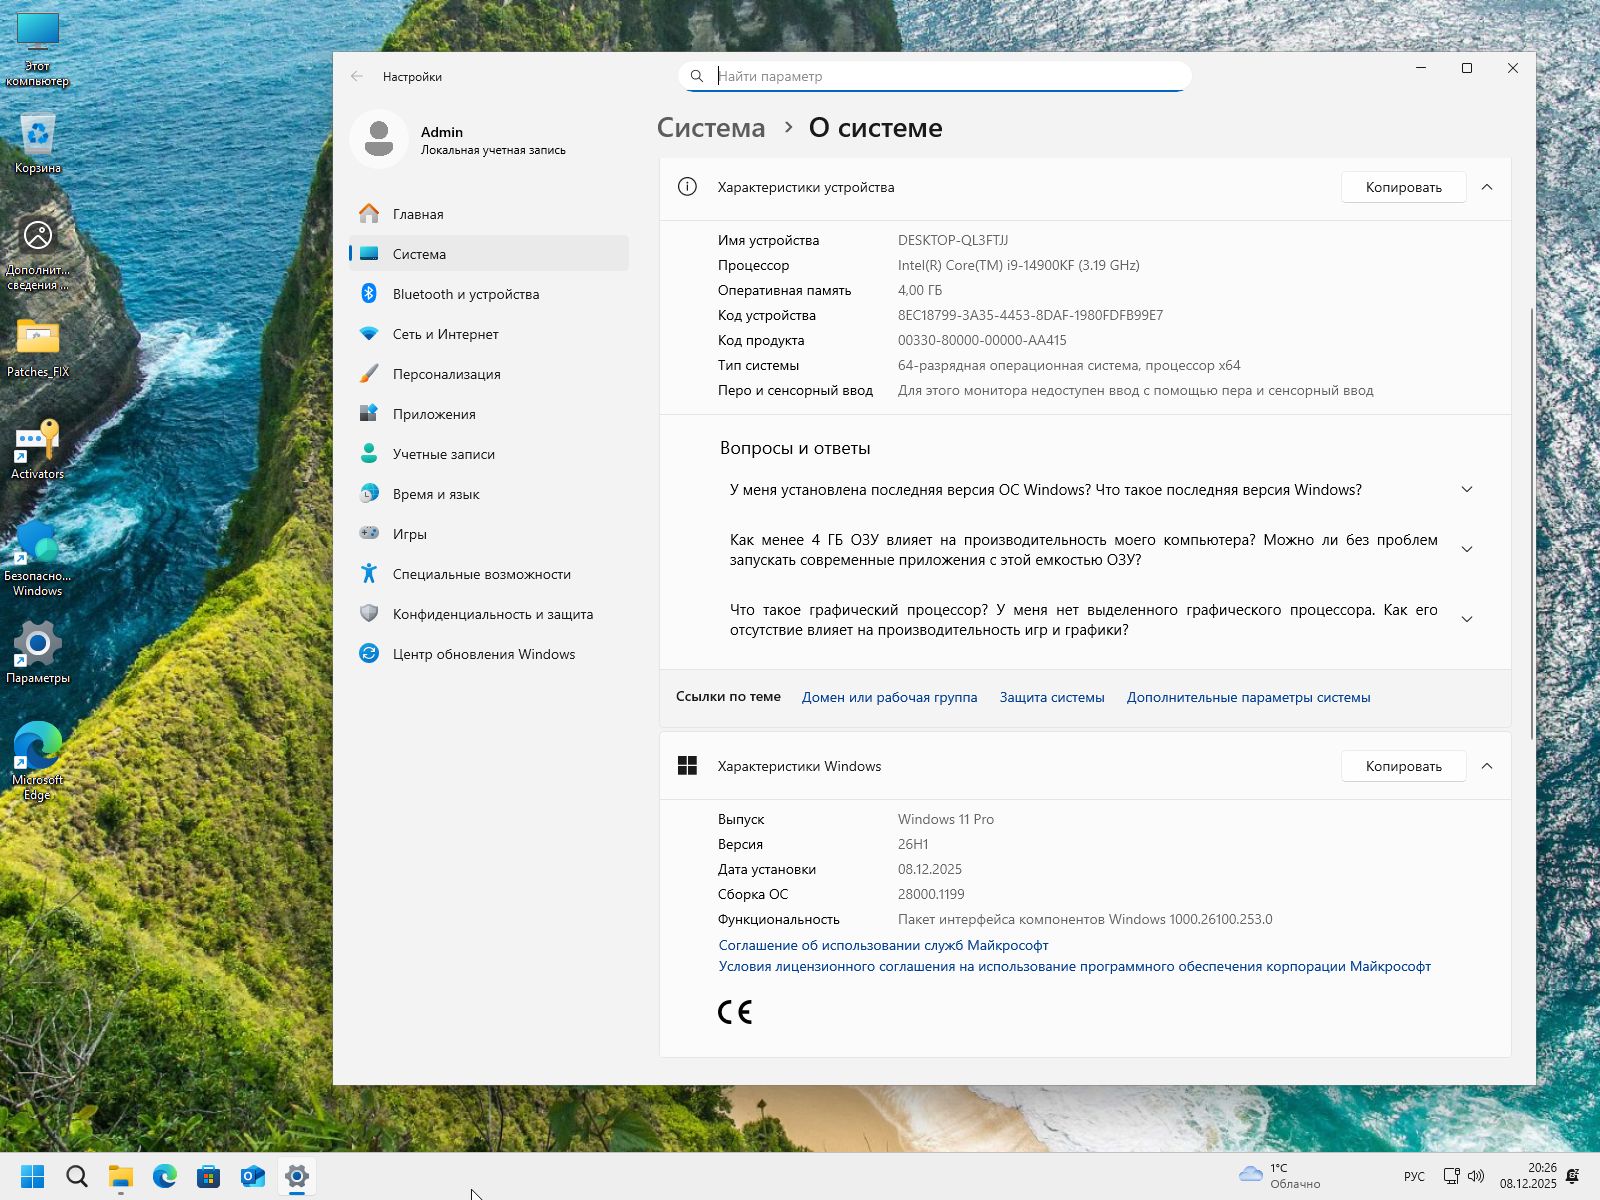Image resolution: width=1600 pixels, height=1200 pixels.
Task: Collapse the Windows specifications section
Action: tap(1487, 766)
